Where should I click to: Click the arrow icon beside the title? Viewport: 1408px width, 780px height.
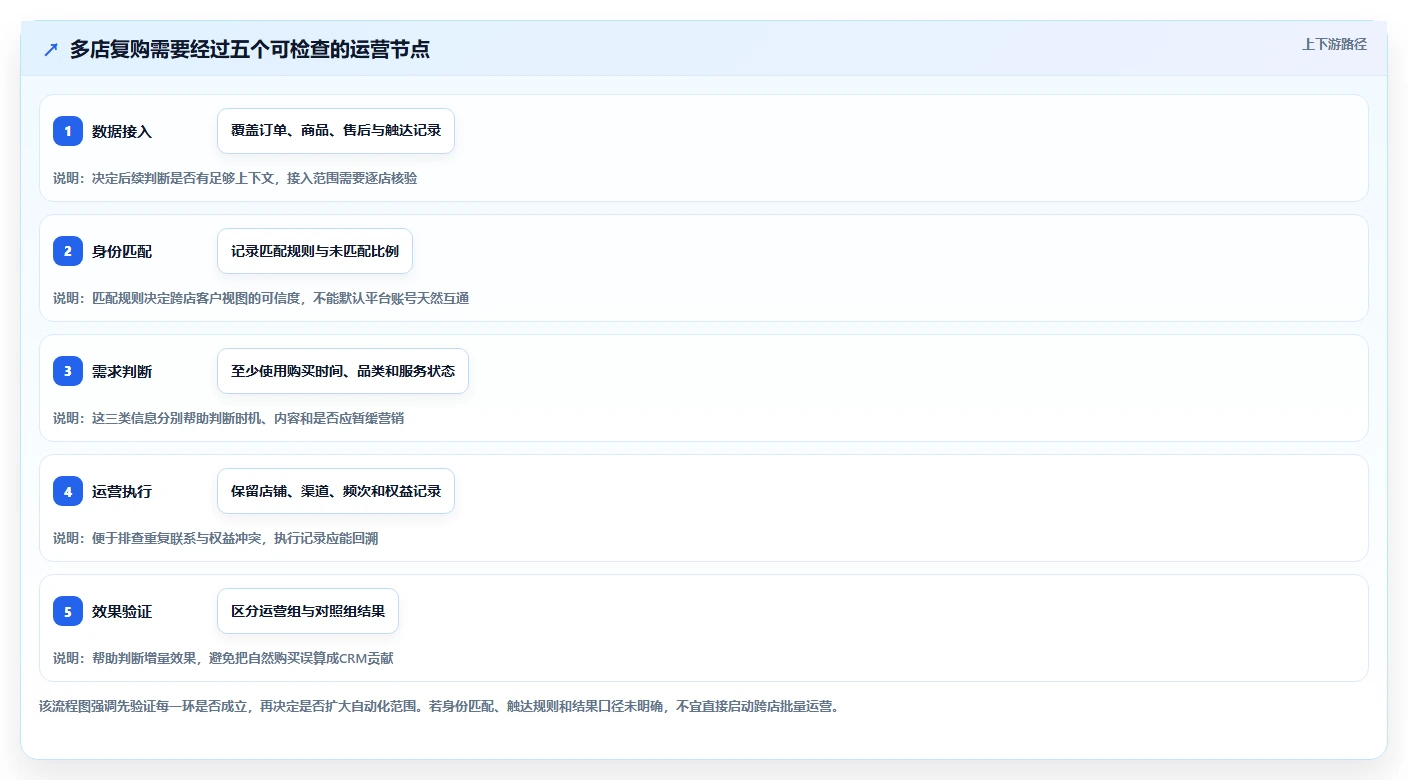click(51, 49)
